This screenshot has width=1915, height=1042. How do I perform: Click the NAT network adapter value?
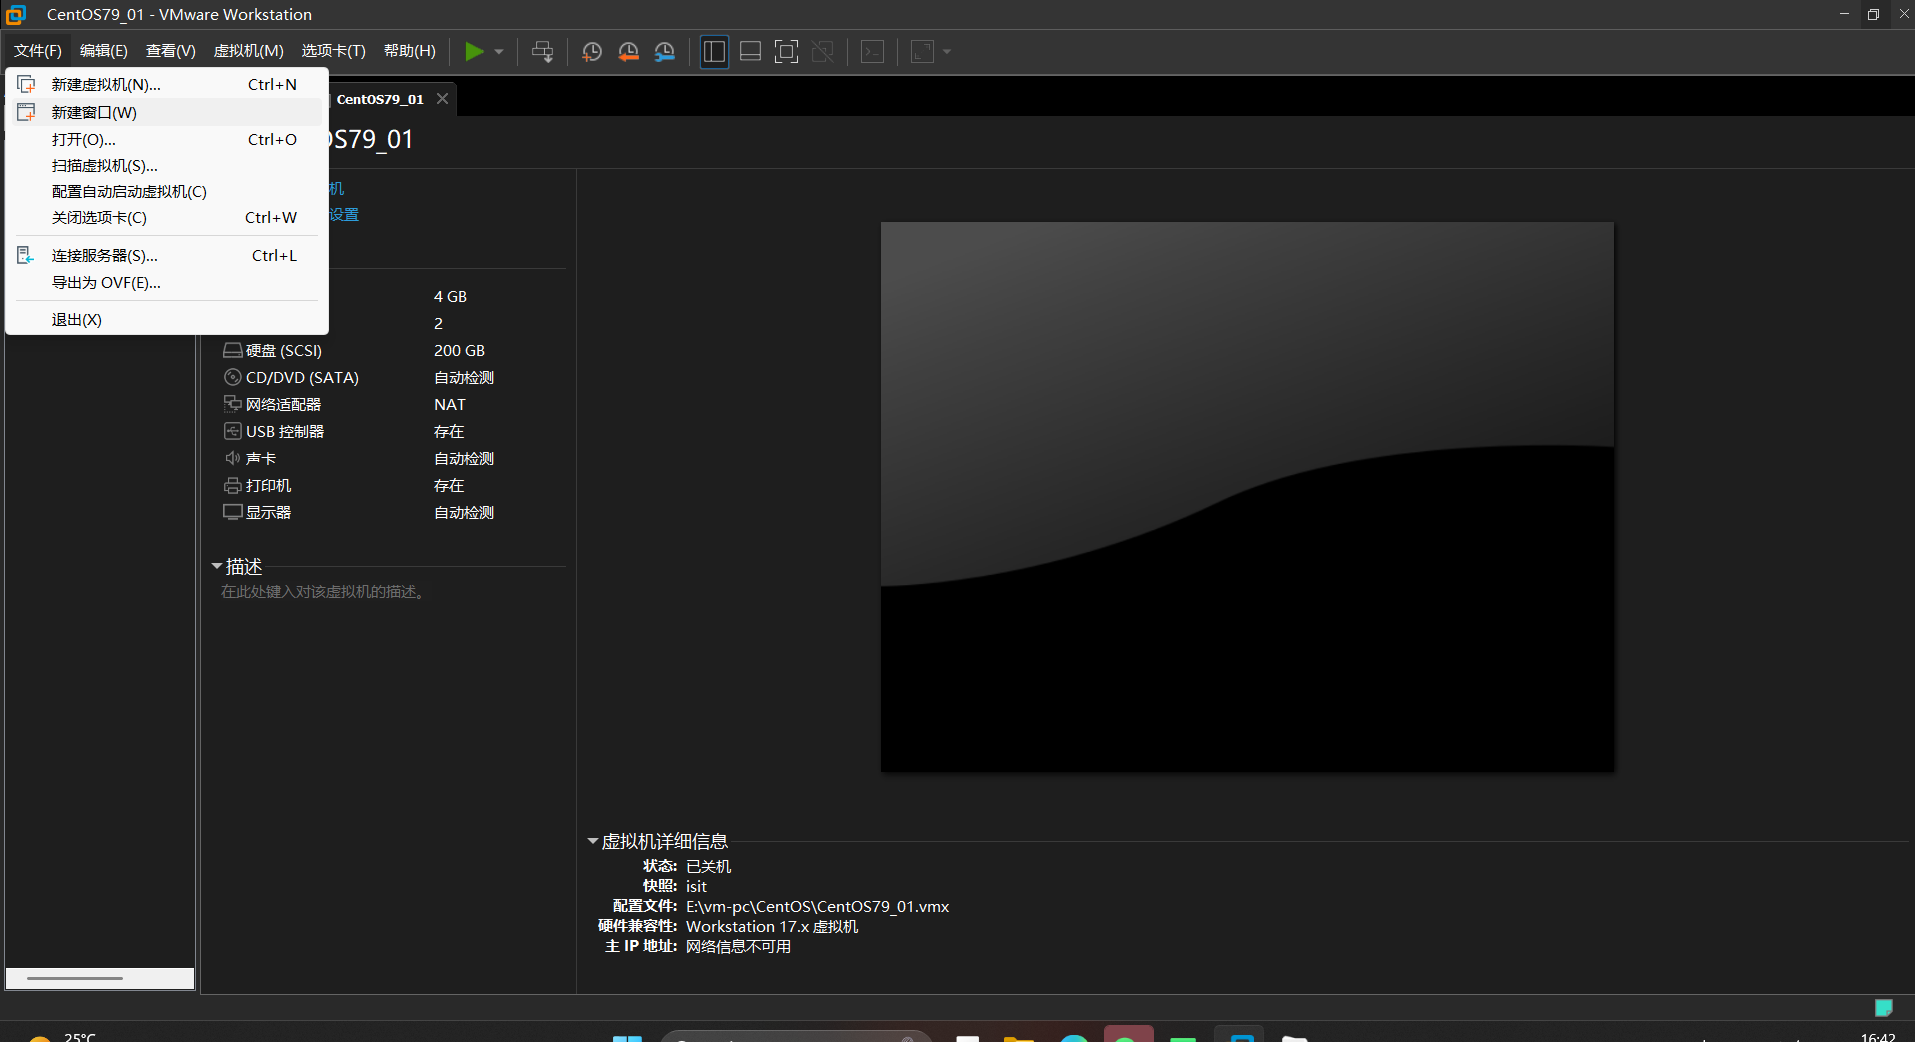450,405
